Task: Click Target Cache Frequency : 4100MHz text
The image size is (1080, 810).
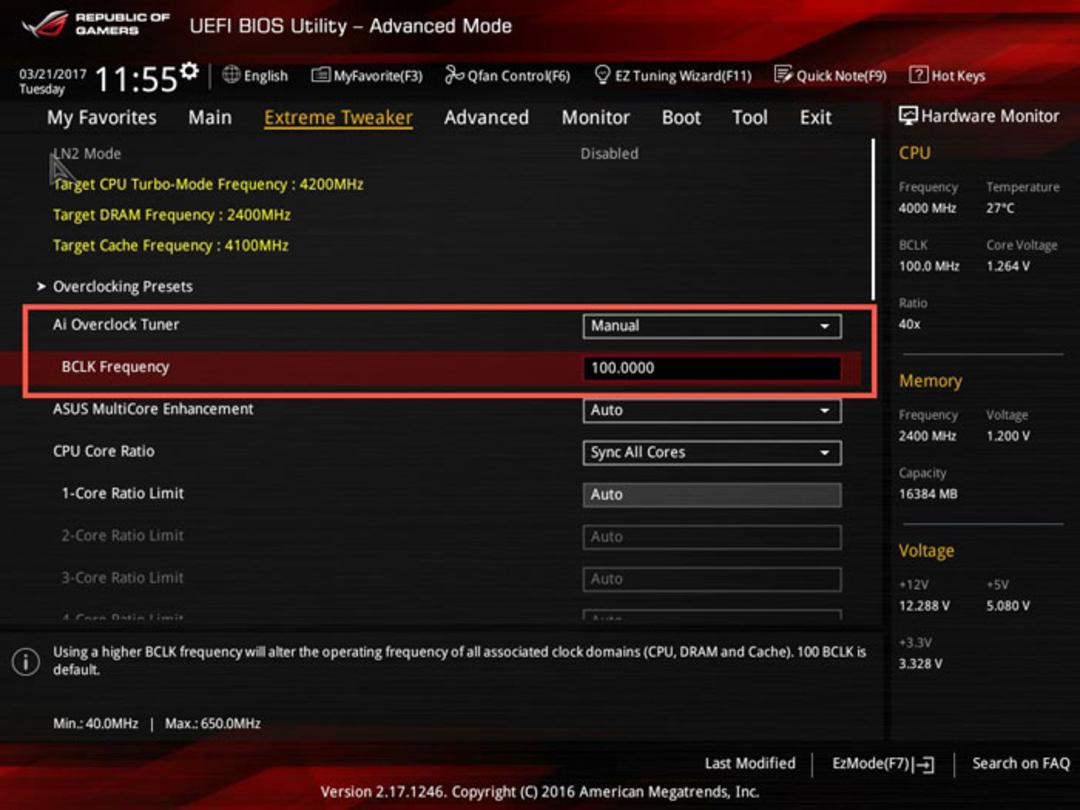Action: (170, 245)
